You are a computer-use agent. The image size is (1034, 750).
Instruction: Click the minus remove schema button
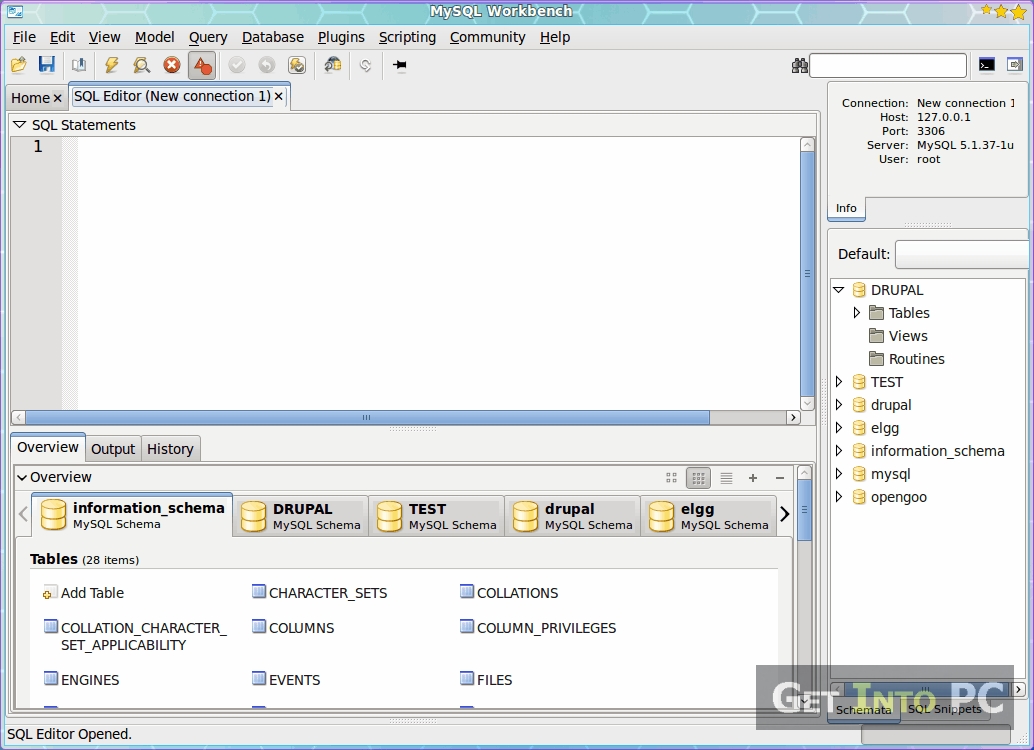tap(780, 478)
